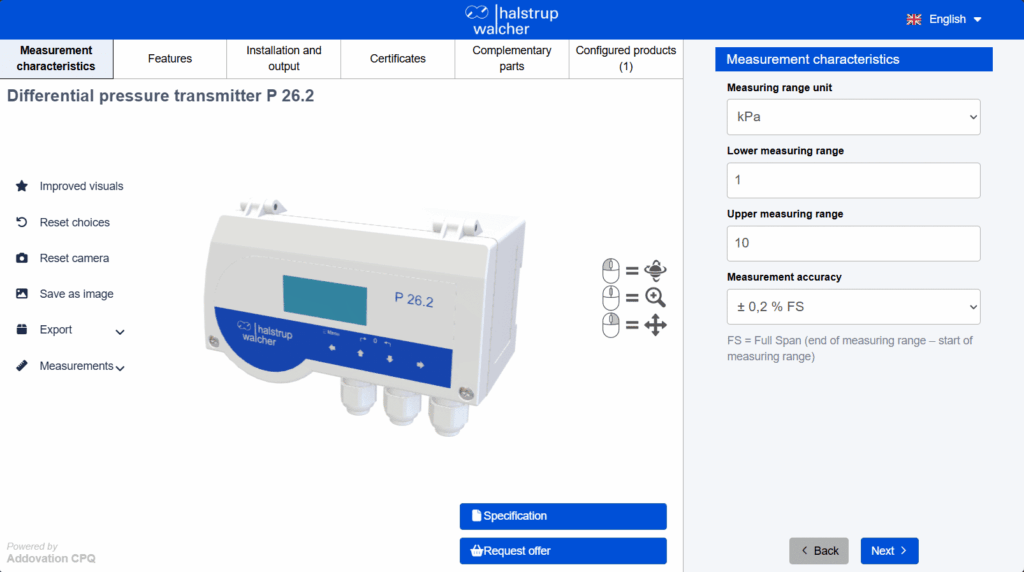Go to Configured products (1) tab
Image resolution: width=1024 pixels, height=572 pixels.
point(626,59)
